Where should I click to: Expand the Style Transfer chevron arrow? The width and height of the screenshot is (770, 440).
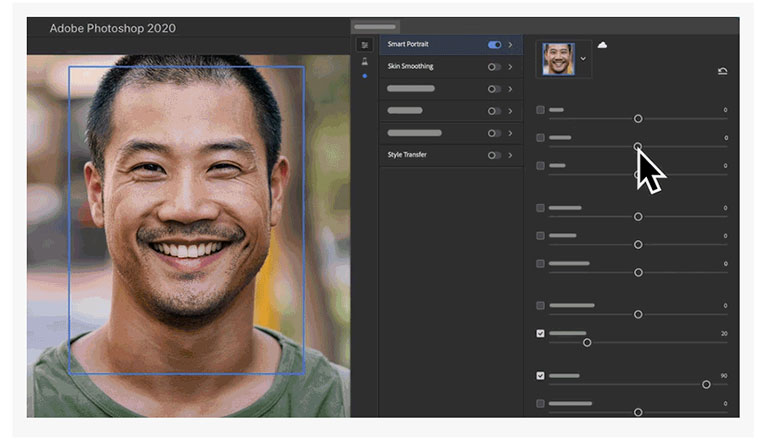tap(510, 155)
